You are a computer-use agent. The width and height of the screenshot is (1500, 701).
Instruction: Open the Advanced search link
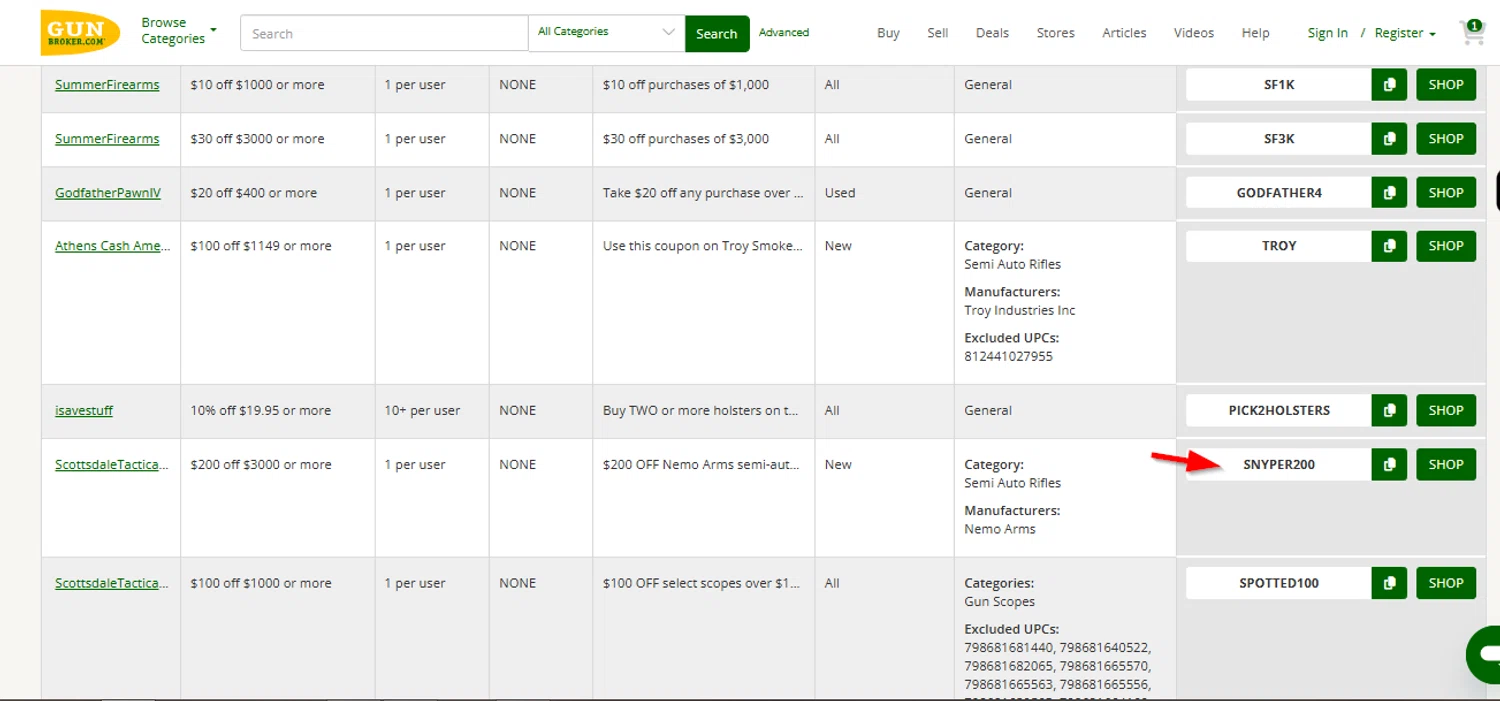[x=783, y=32]
